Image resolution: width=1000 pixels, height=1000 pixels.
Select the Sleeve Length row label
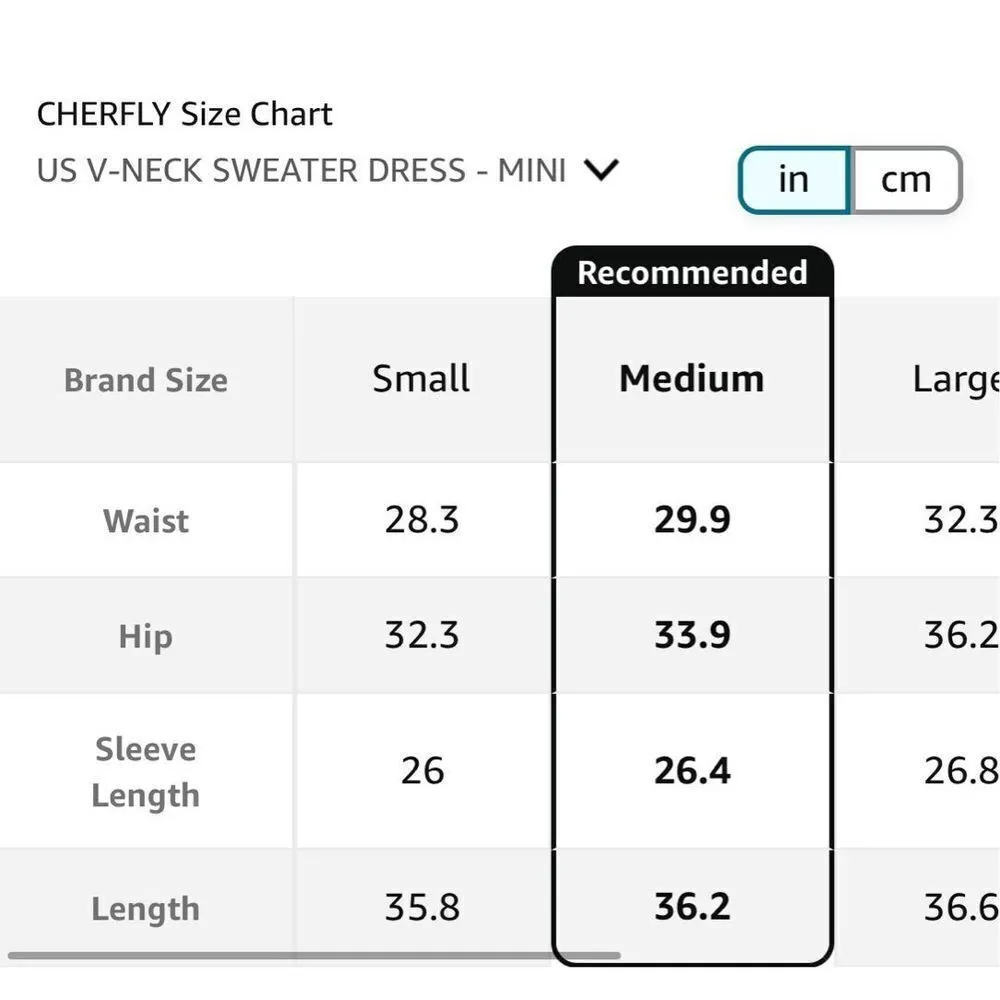(145, 771)
